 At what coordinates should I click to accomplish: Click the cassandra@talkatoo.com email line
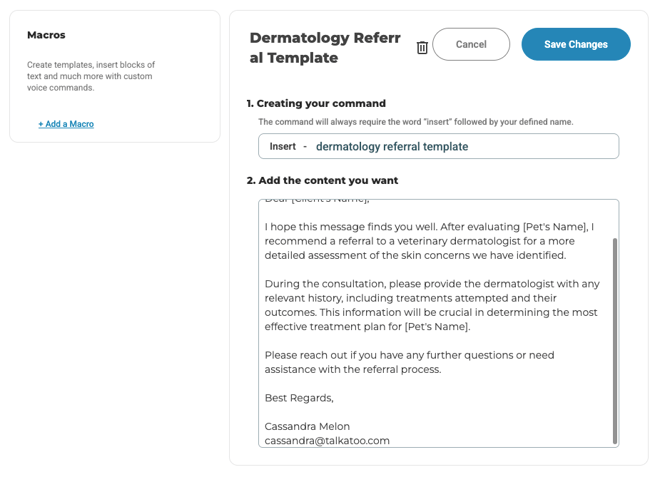(x=327, y=440)
